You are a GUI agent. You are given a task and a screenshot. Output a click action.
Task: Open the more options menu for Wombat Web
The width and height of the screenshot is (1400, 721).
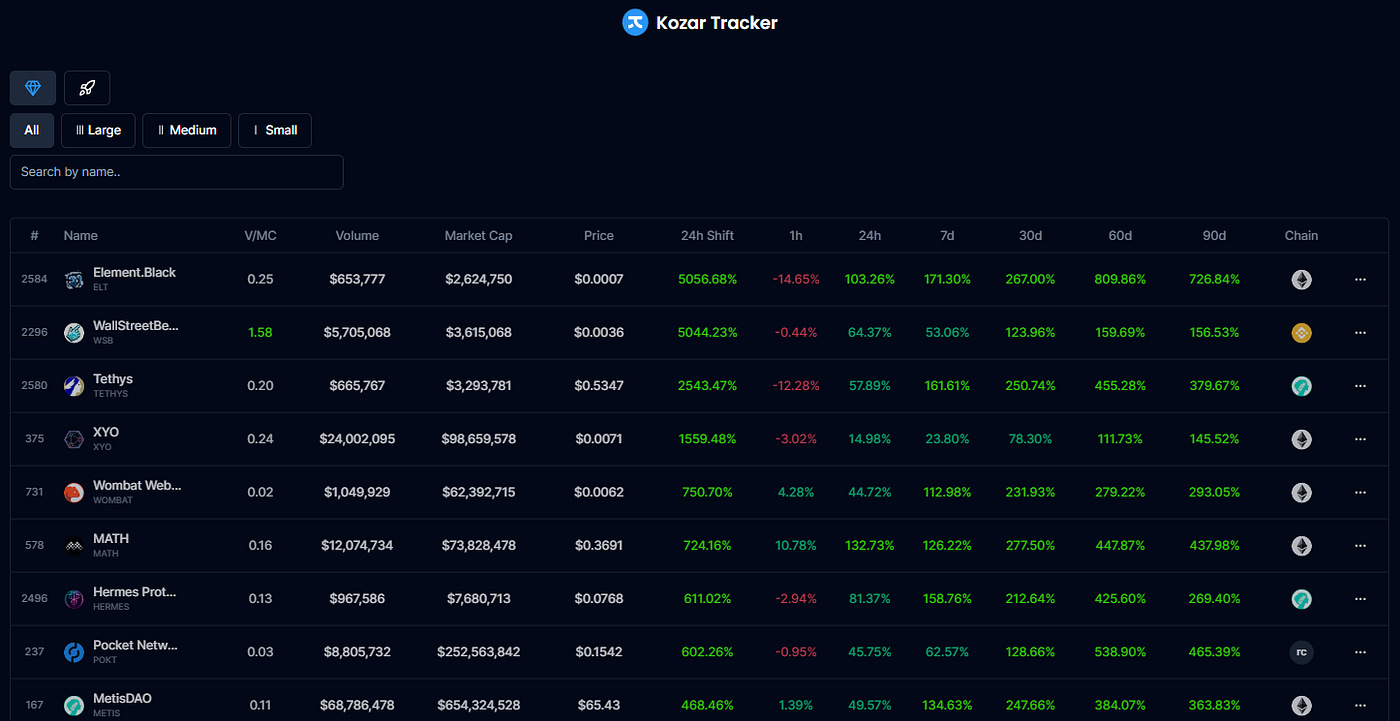pos(1360,493)
